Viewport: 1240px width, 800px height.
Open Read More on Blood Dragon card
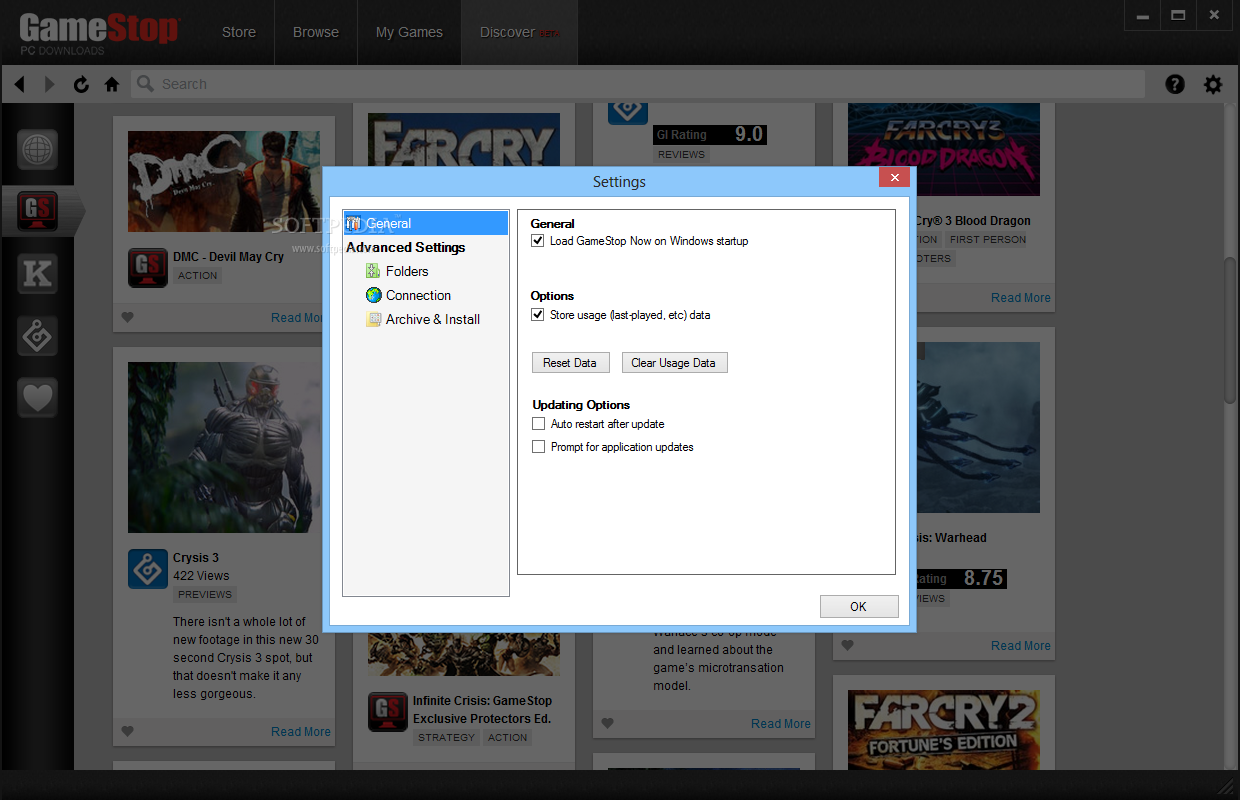(1020, 298)
